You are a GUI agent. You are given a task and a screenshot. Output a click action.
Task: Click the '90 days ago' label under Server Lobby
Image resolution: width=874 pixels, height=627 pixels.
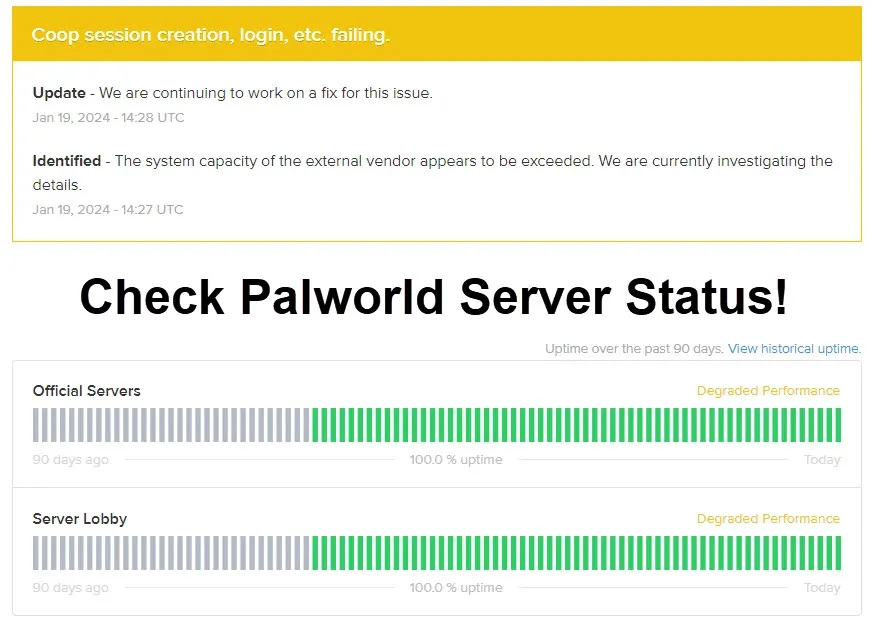coord(70,588)
